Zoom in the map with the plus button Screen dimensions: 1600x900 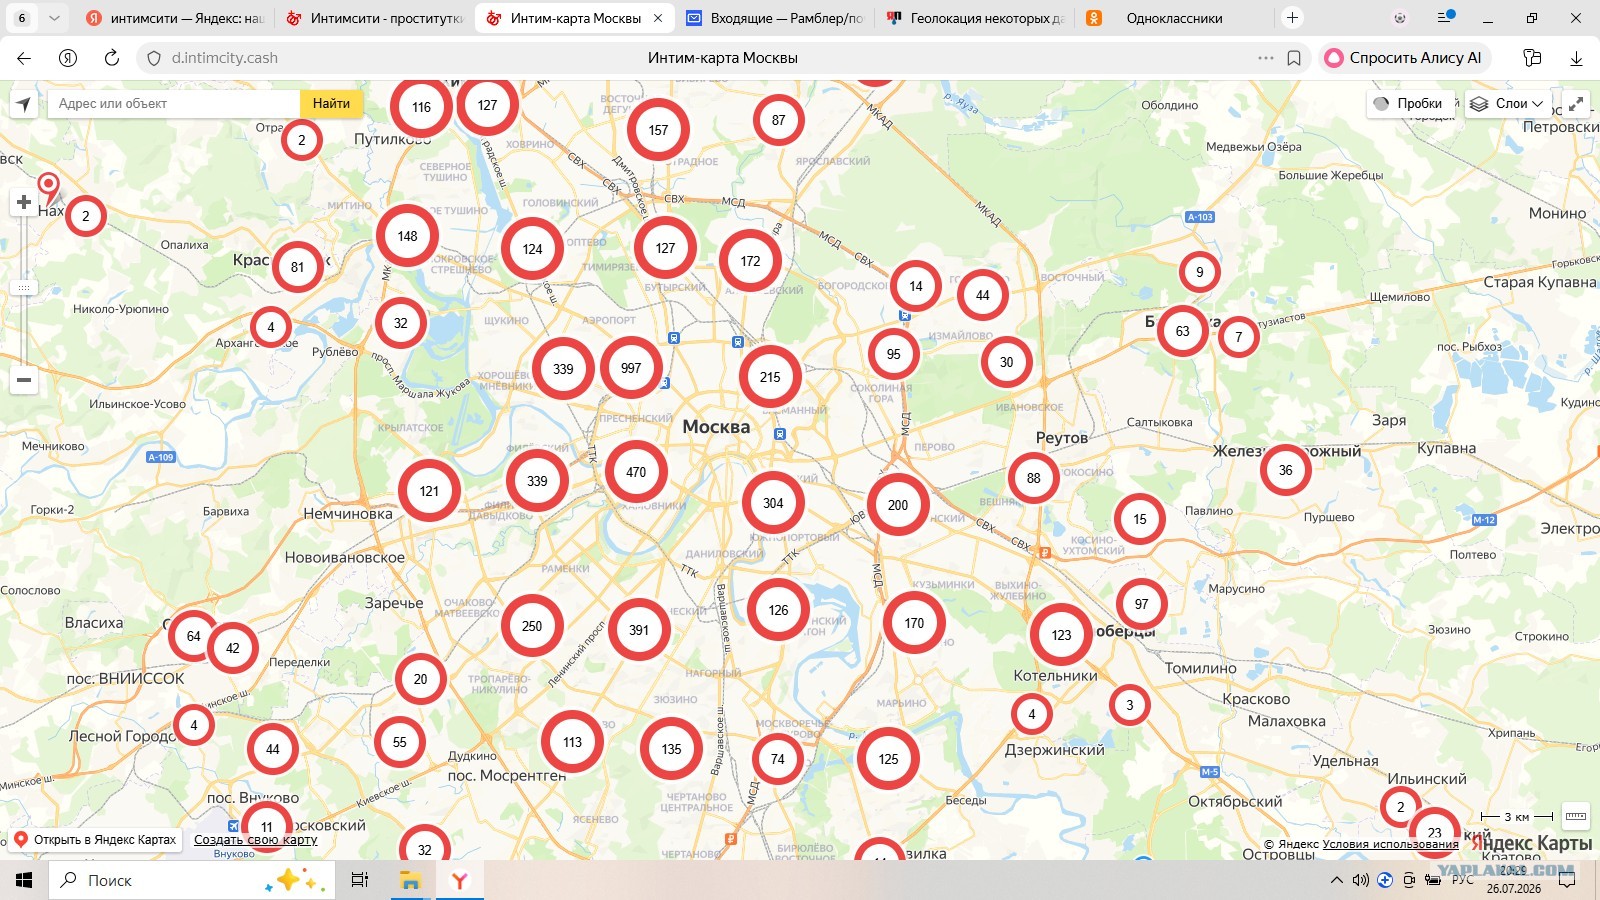(24, 203)
